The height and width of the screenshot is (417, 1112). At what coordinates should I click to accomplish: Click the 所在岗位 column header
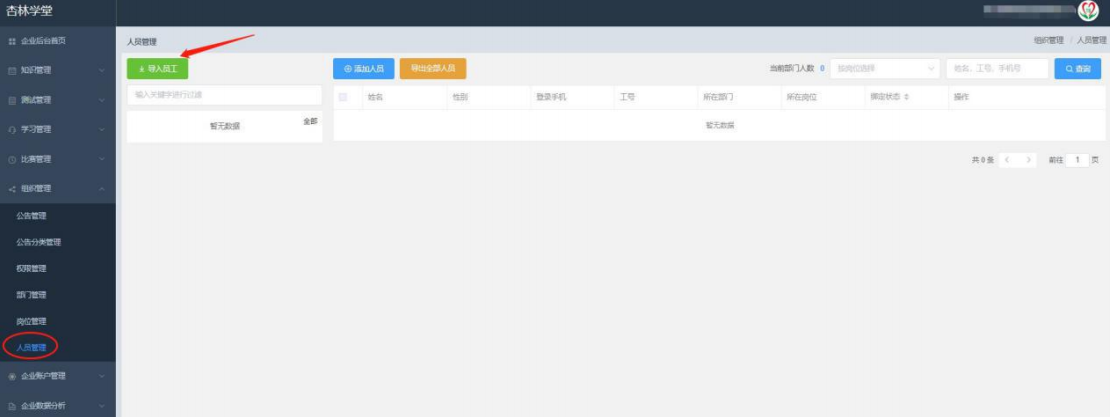801,97
